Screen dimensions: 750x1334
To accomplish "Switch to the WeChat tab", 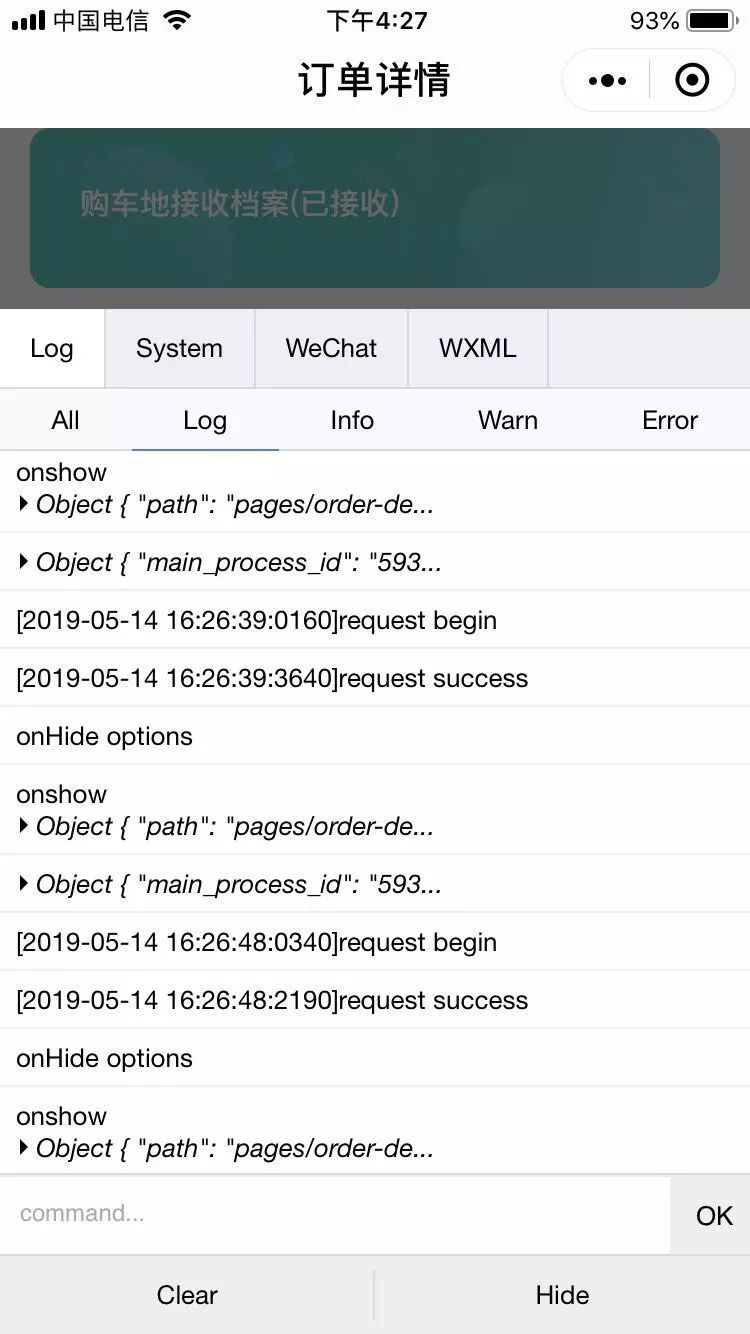I will (331, 348).
